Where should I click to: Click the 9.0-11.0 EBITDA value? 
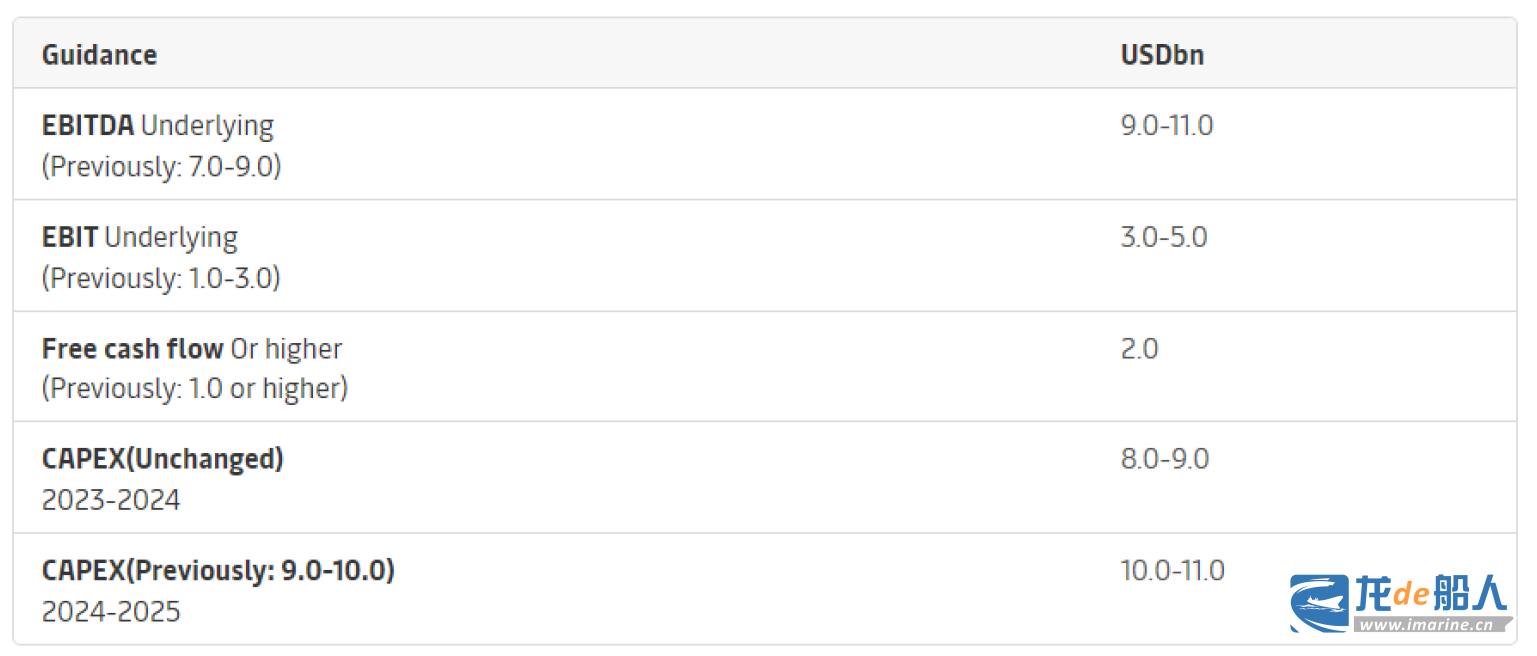(1167, 126)
